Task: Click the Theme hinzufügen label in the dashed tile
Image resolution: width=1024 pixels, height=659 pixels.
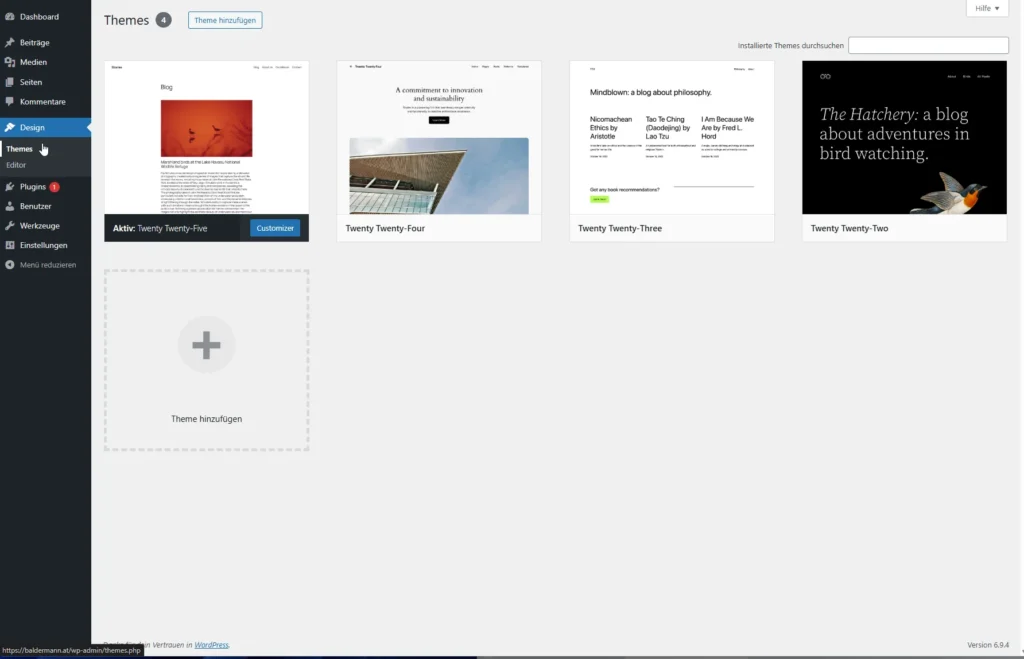Action: coord(206,419)
